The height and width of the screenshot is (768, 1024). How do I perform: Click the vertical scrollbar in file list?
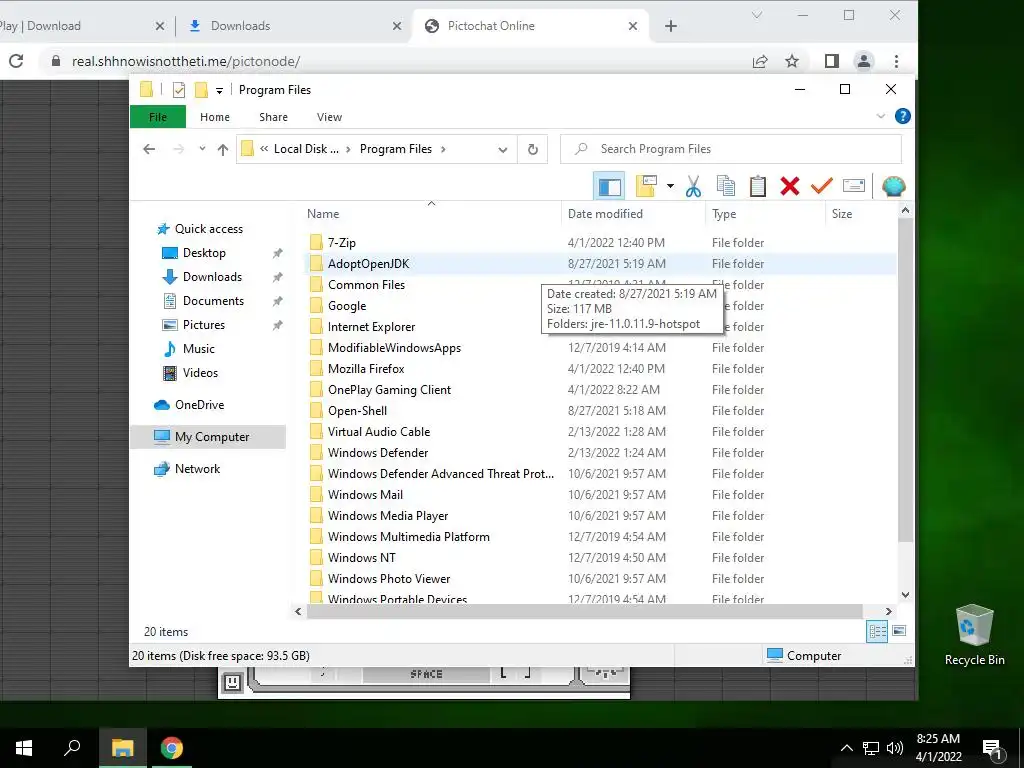click(905, 379)
